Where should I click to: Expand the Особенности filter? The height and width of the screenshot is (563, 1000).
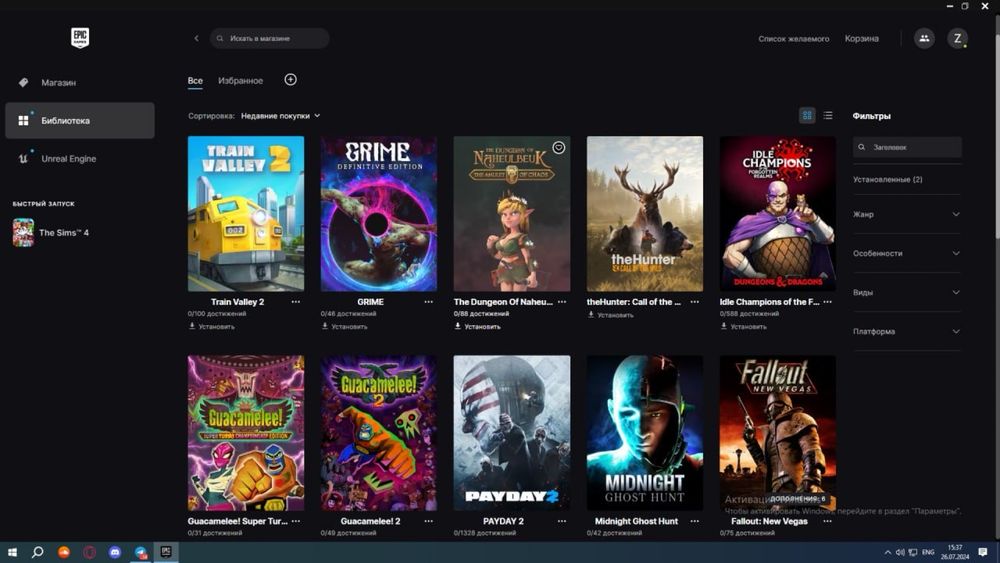[x=906, y=253]
